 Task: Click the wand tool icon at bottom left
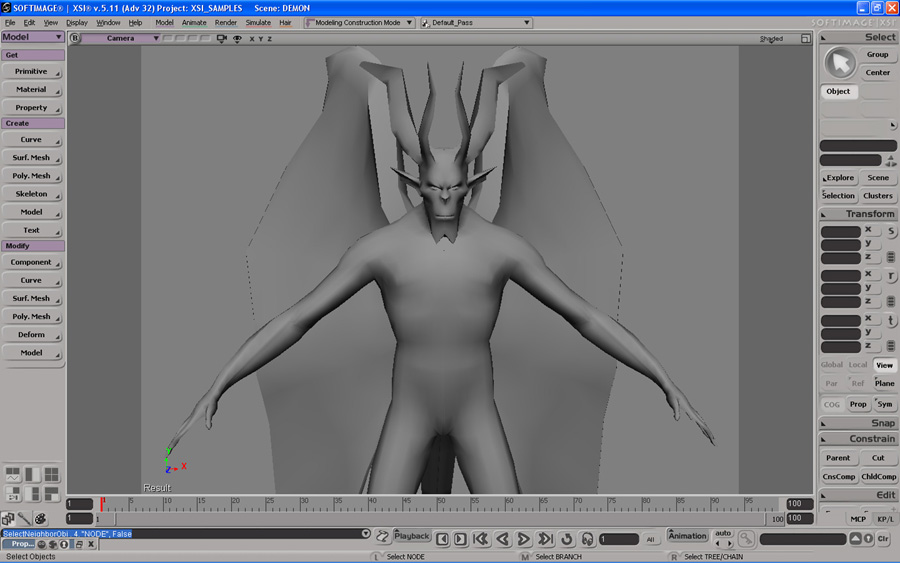tap(24, 519)
